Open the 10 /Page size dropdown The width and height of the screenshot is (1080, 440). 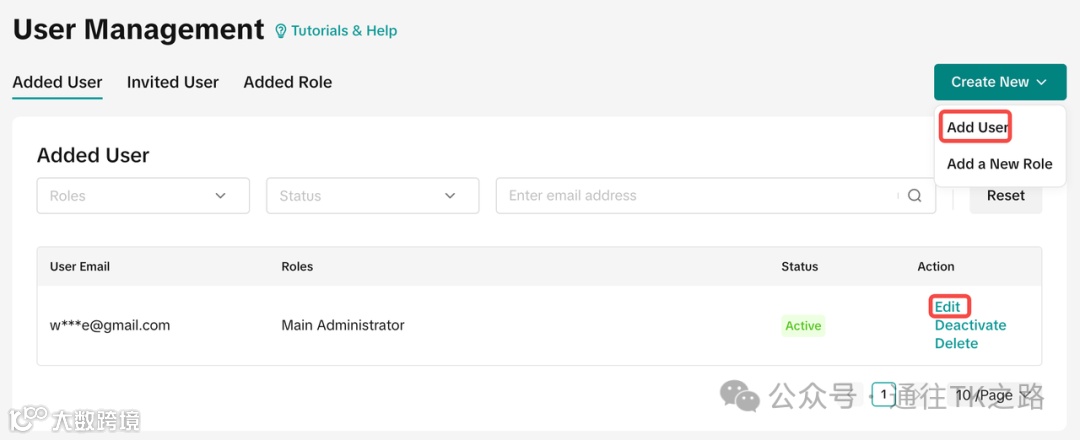point(990,395)
